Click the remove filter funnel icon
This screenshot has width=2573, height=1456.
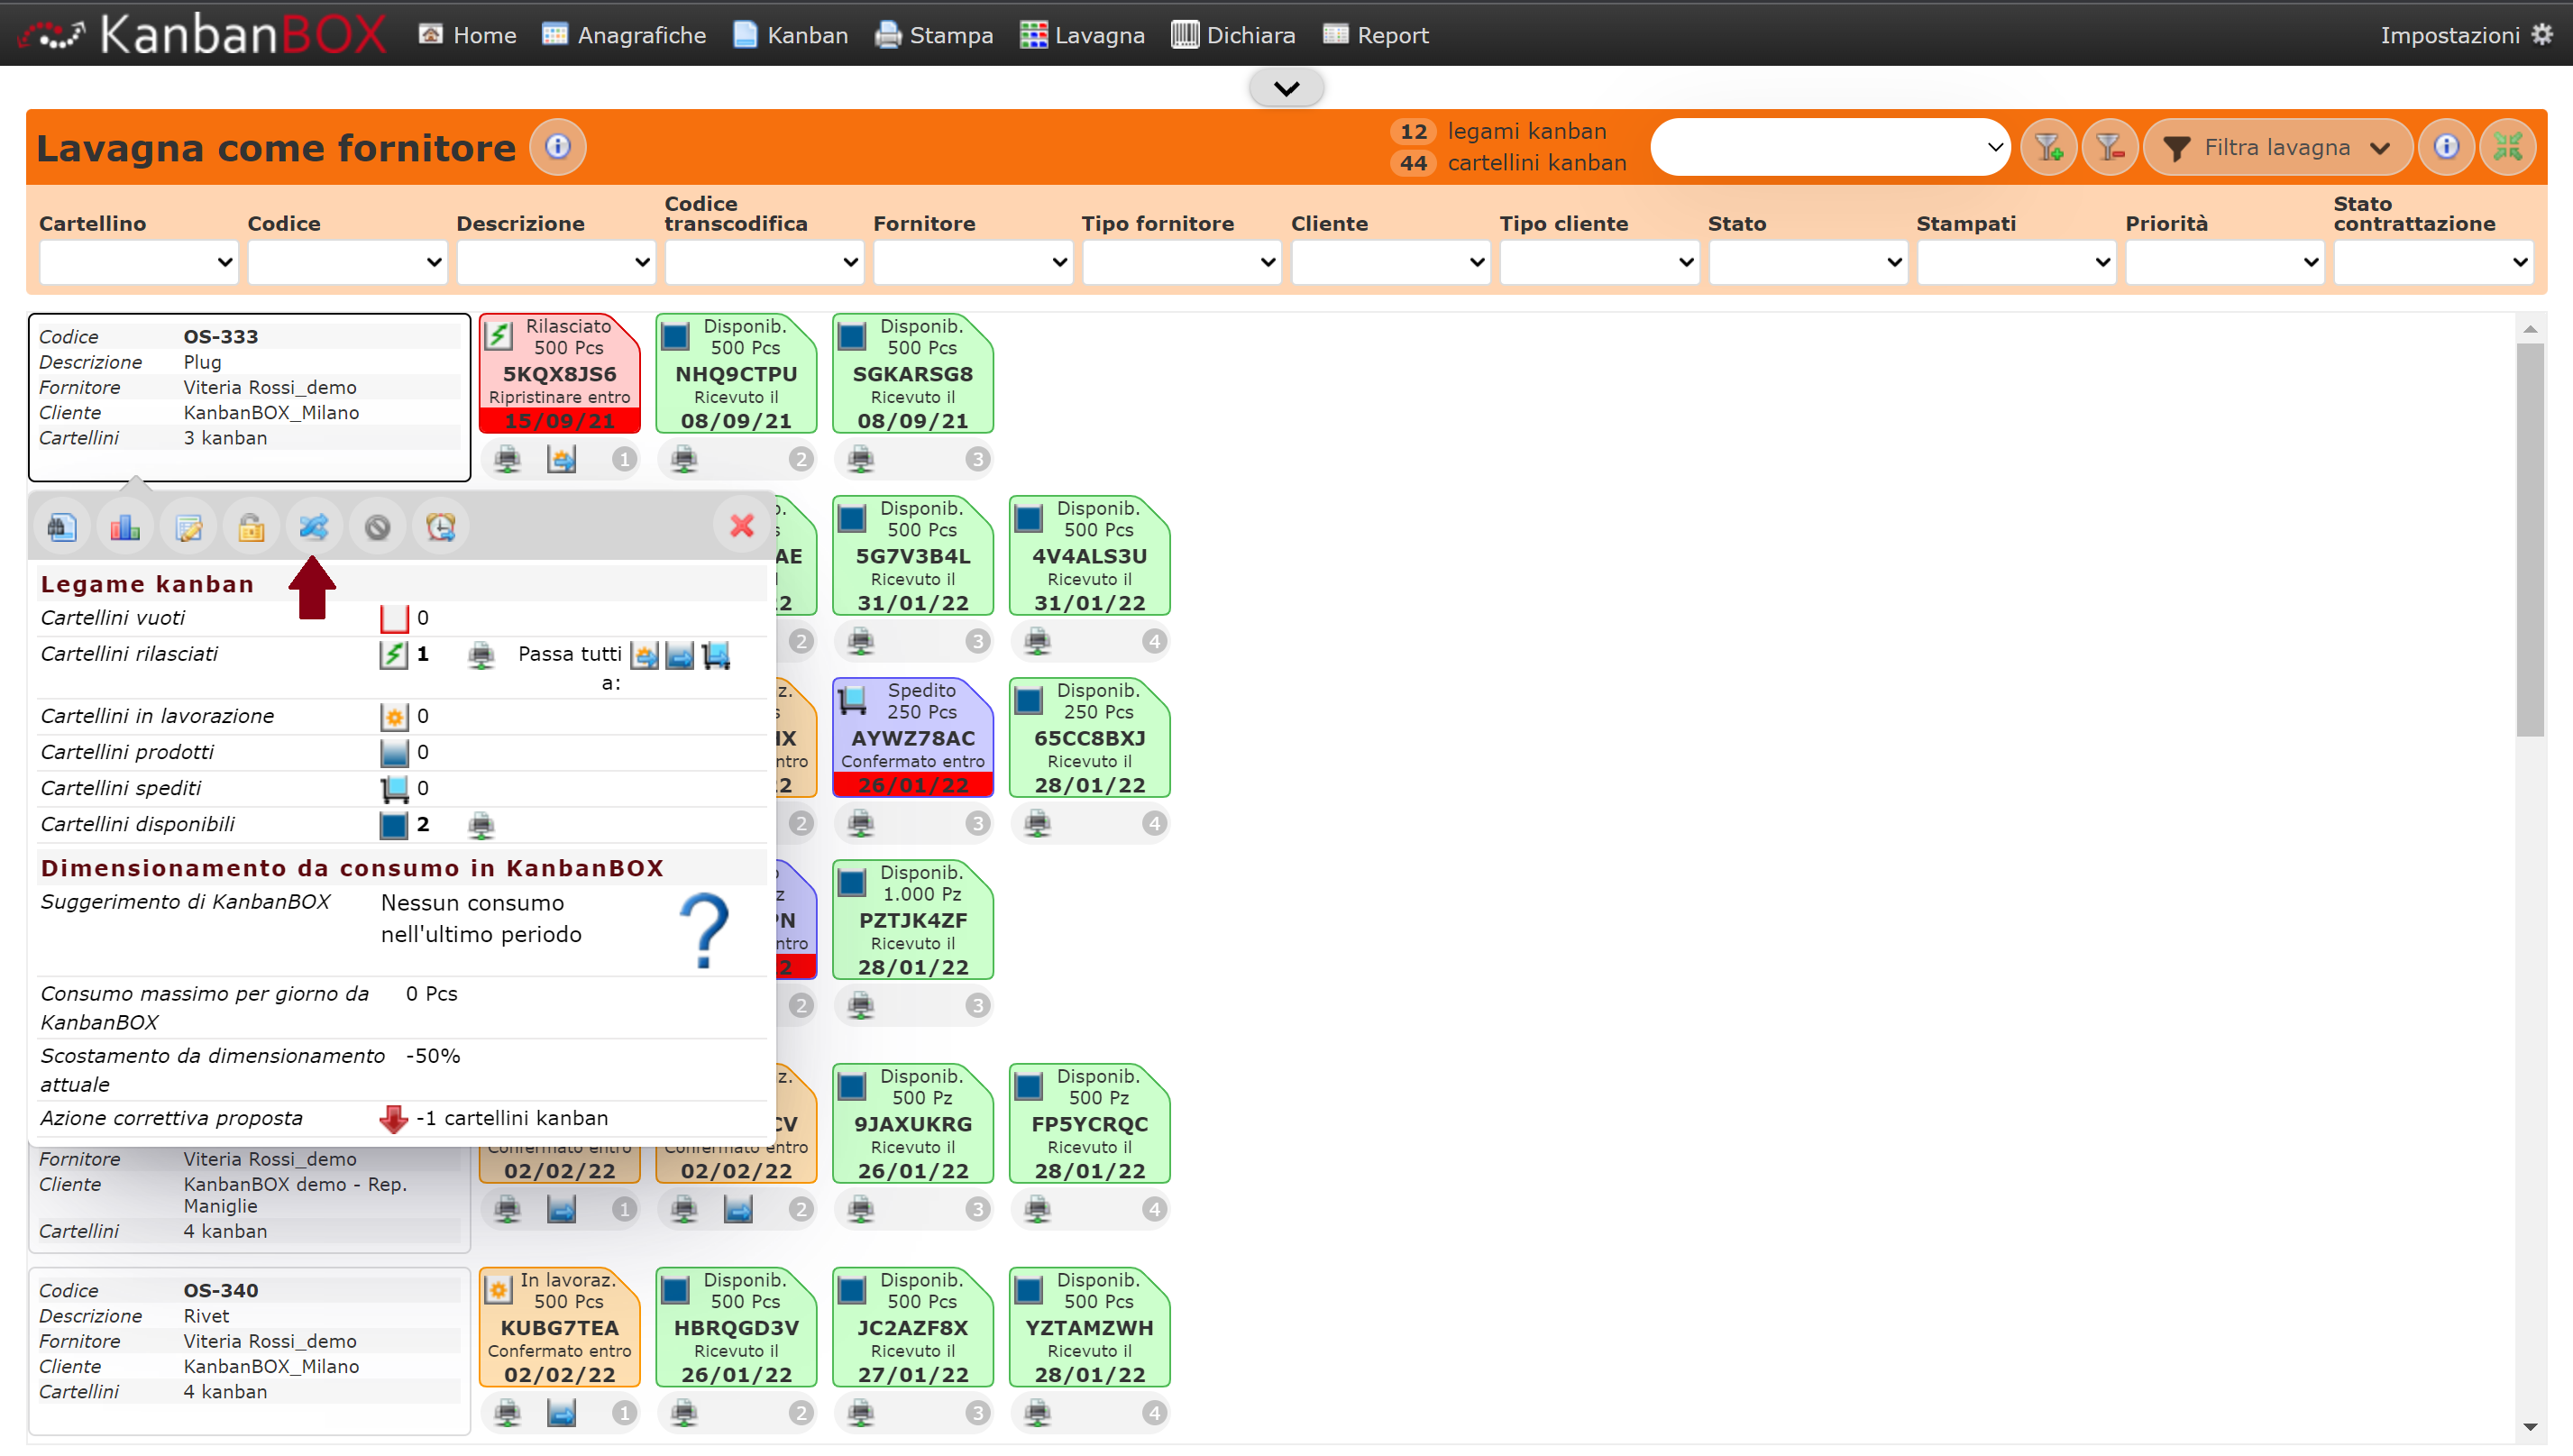coord(2110,148)
